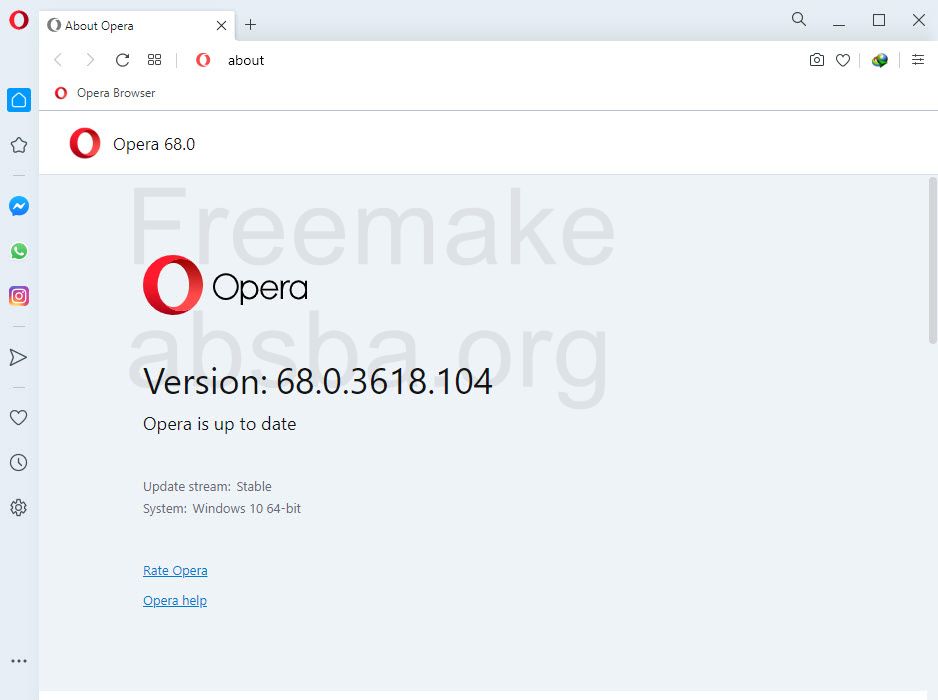
Task: Take a snapshot with camera icon
Action: click(817, 60)
